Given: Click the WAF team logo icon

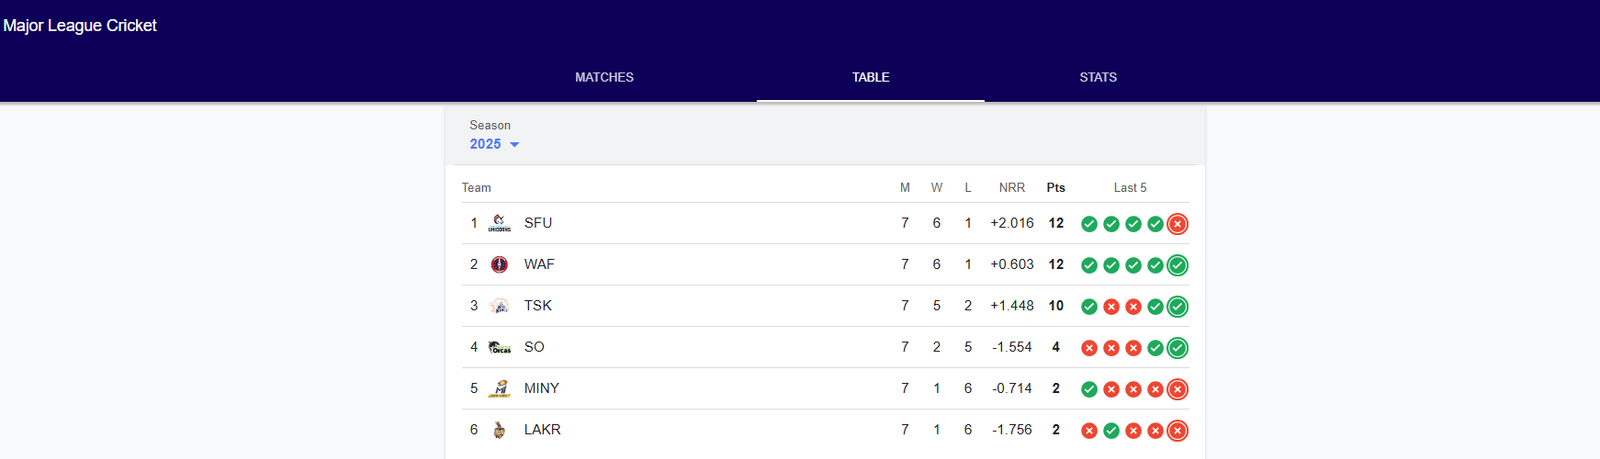Looking at the screenshot, I should tap(499, 265).
